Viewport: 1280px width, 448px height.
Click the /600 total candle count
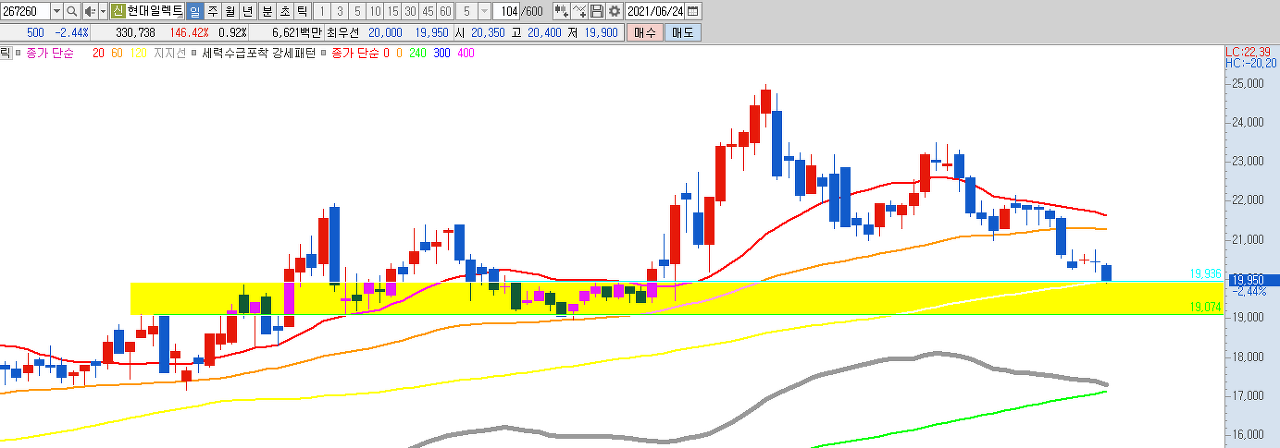[x=533, y=11]
